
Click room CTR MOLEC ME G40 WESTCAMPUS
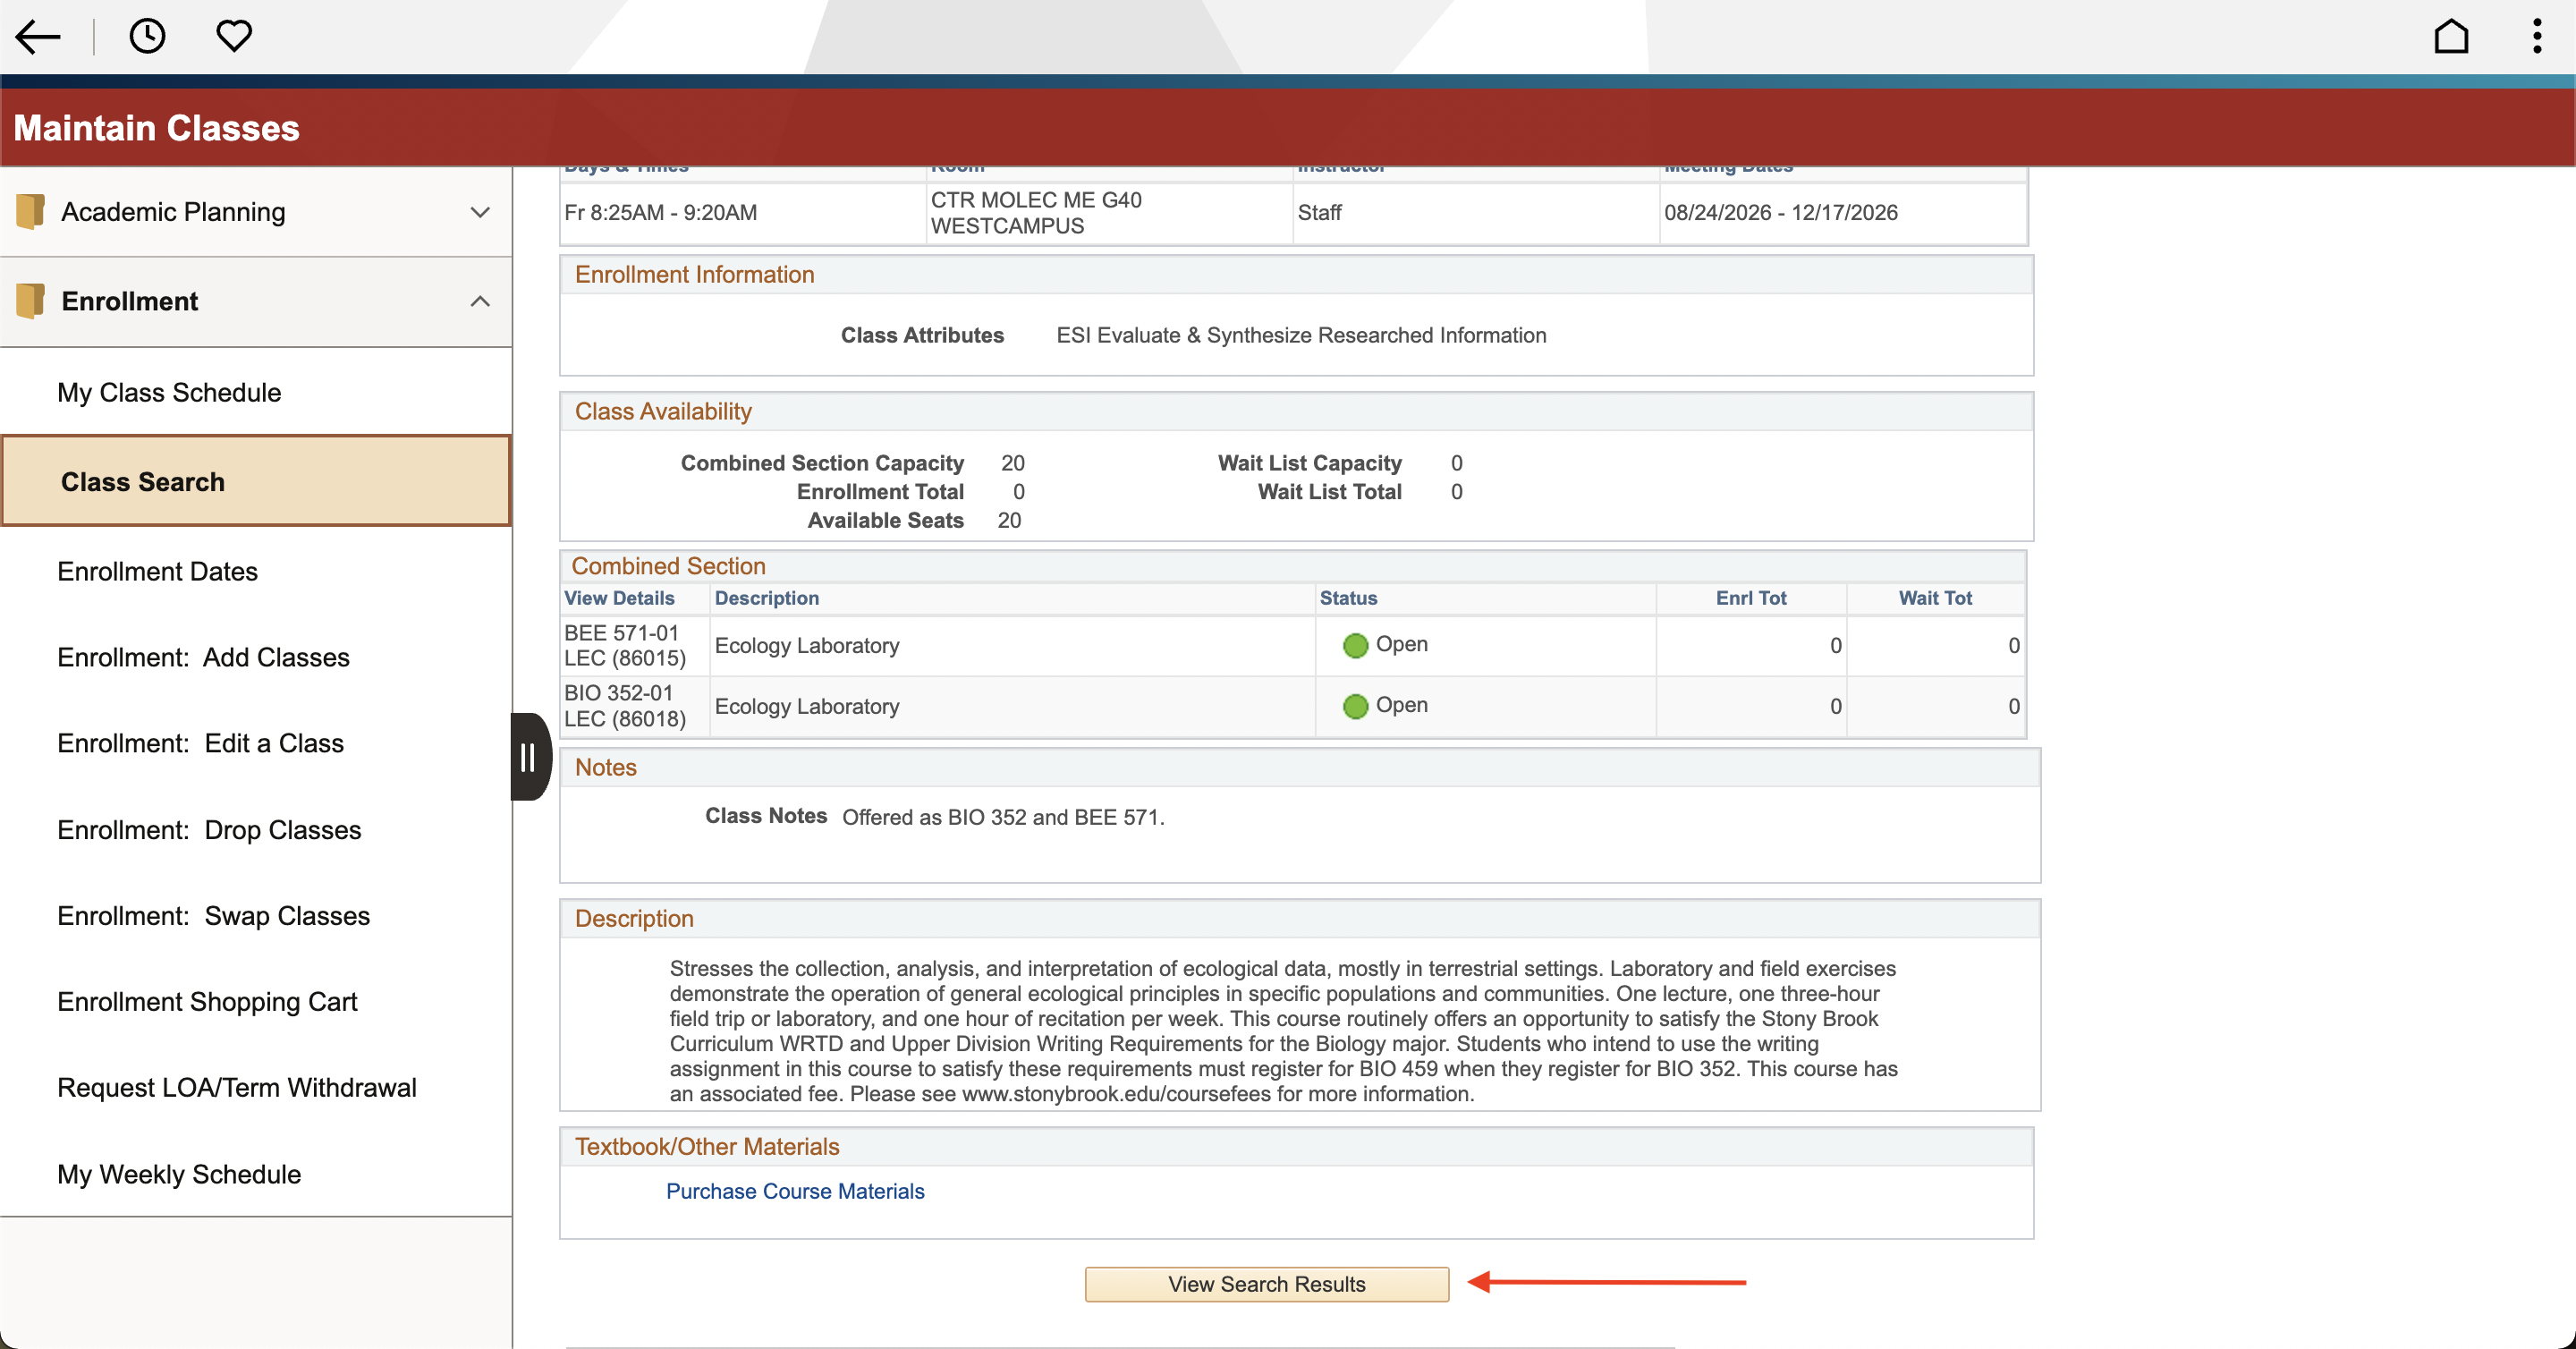point(1036,212)
